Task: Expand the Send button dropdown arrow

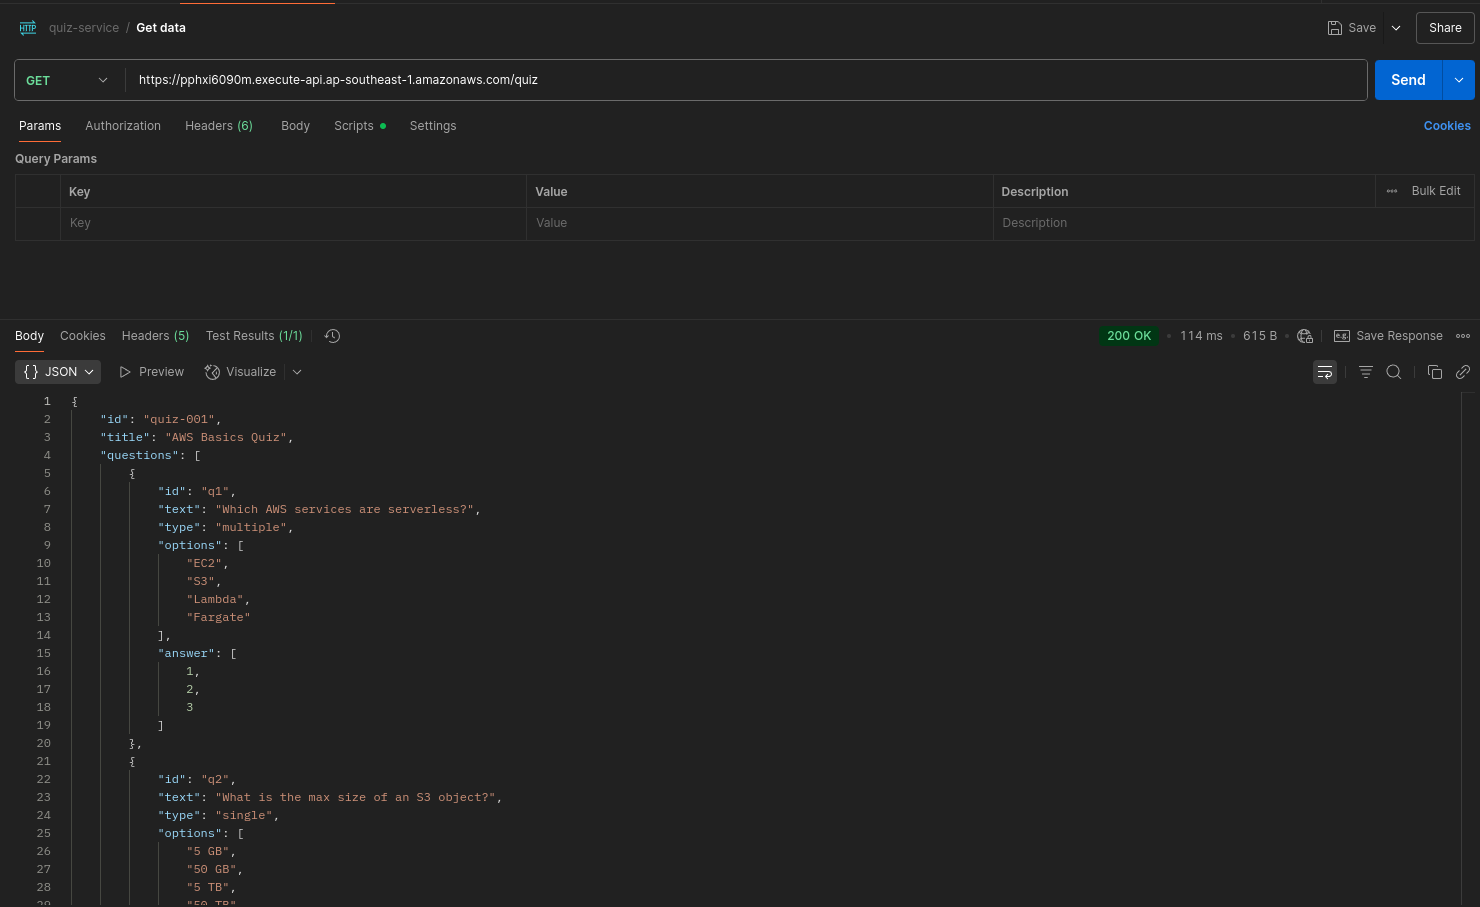Action: tap(1458, 80)
